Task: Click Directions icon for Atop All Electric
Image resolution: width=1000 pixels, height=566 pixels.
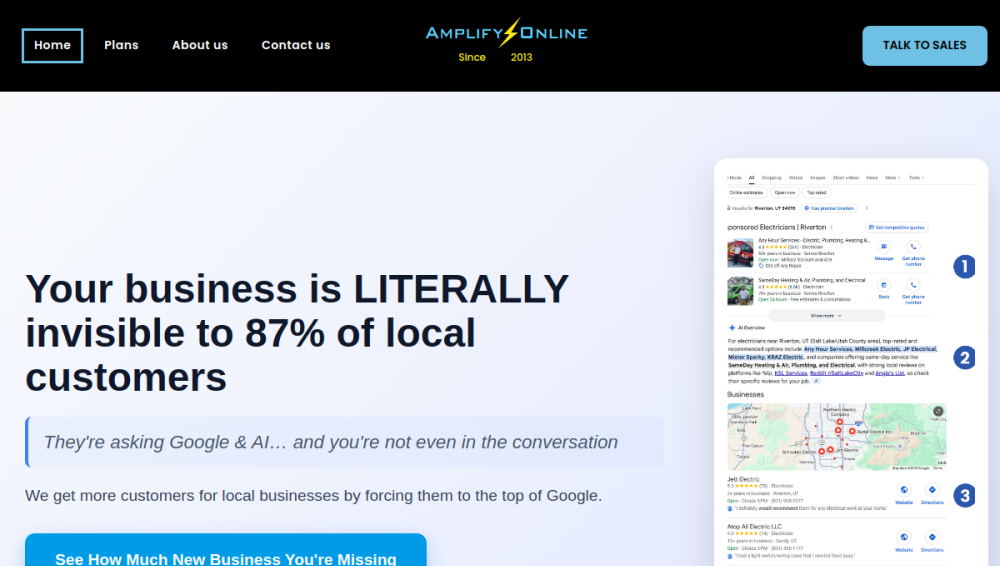Action: [x=932, y=537]
